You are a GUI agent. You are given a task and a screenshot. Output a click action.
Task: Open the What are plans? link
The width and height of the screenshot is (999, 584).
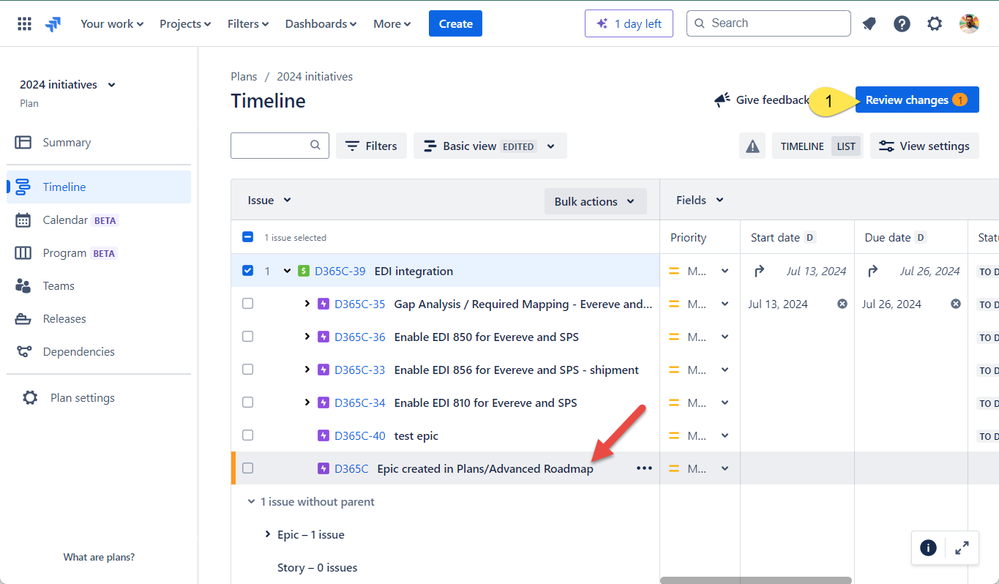coord(99,557)
